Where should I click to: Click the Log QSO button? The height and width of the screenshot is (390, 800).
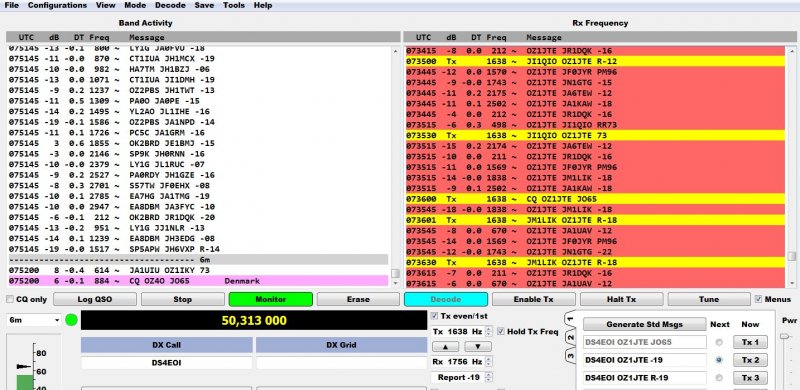click(95, 300)
